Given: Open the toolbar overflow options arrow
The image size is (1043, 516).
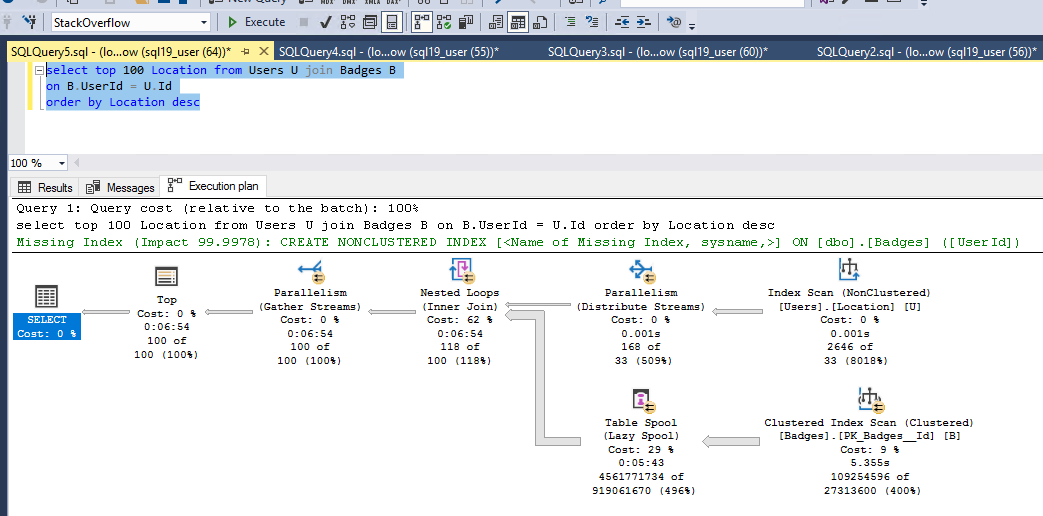Looking at the screenshot, I should tap(692, 27).
